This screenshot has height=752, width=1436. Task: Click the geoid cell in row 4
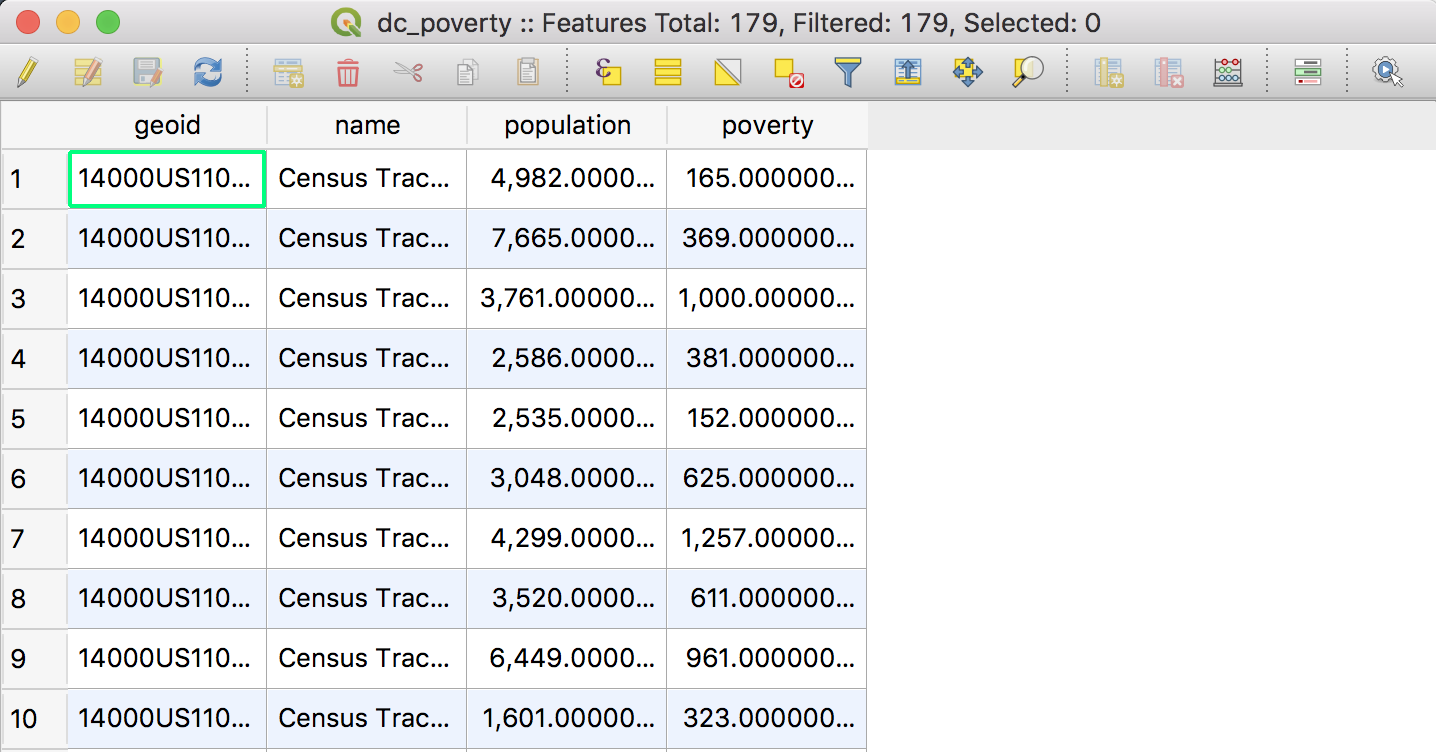(167, 359)
